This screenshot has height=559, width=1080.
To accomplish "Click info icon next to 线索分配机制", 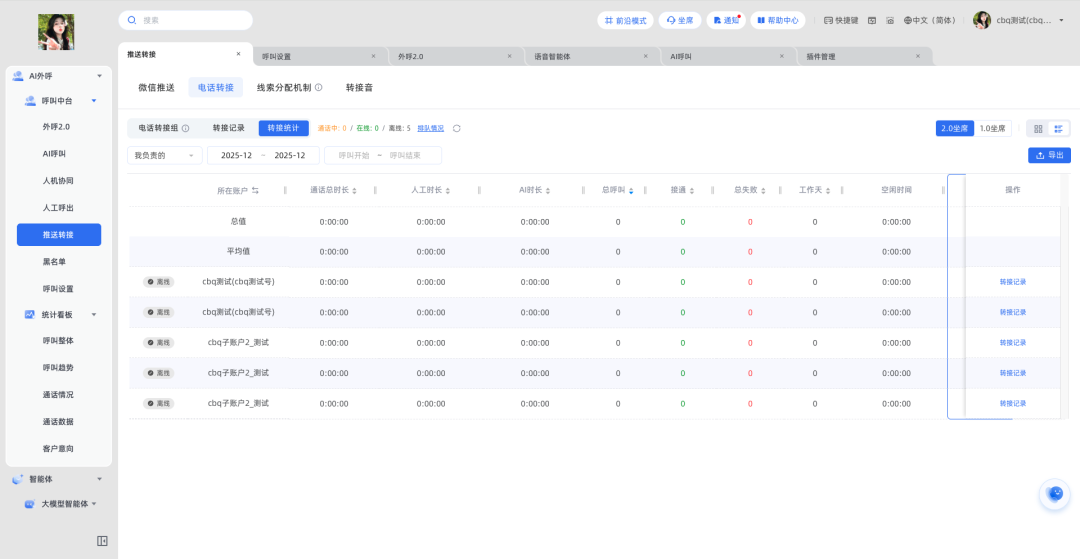I will tap(319, 88).
